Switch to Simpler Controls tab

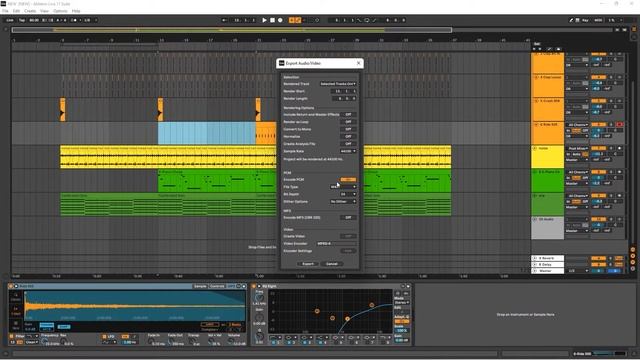coord(217,286)
